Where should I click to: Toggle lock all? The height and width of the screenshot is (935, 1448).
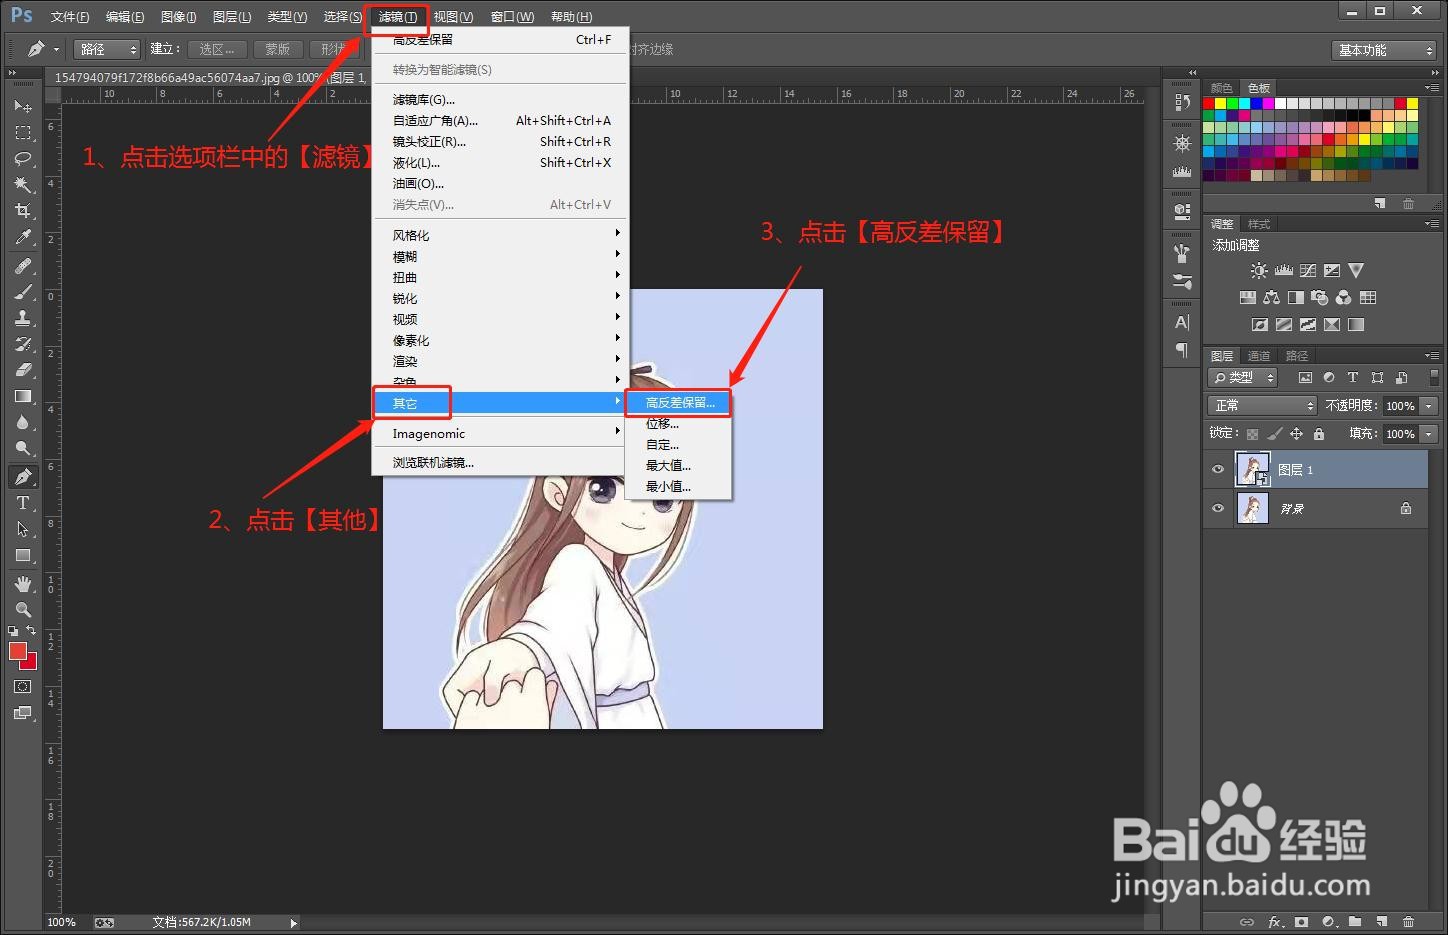coord(1318,433)
